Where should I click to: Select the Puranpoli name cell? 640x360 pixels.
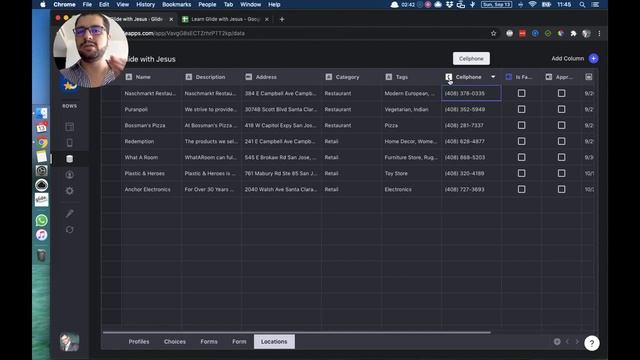click(151, 109)
